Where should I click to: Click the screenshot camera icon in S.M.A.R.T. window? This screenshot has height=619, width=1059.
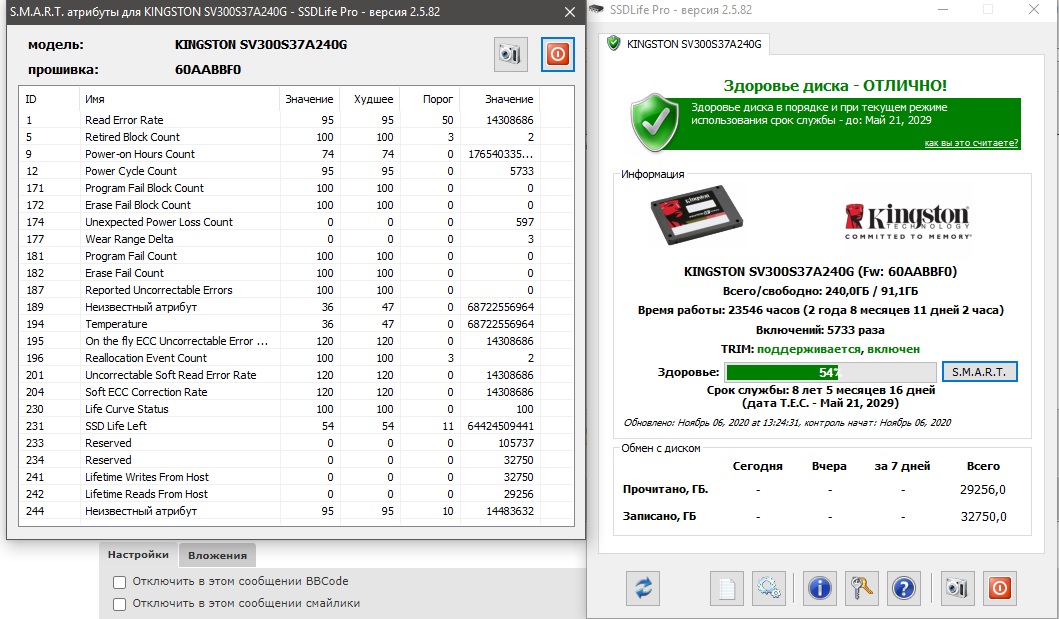coord(510,54)
